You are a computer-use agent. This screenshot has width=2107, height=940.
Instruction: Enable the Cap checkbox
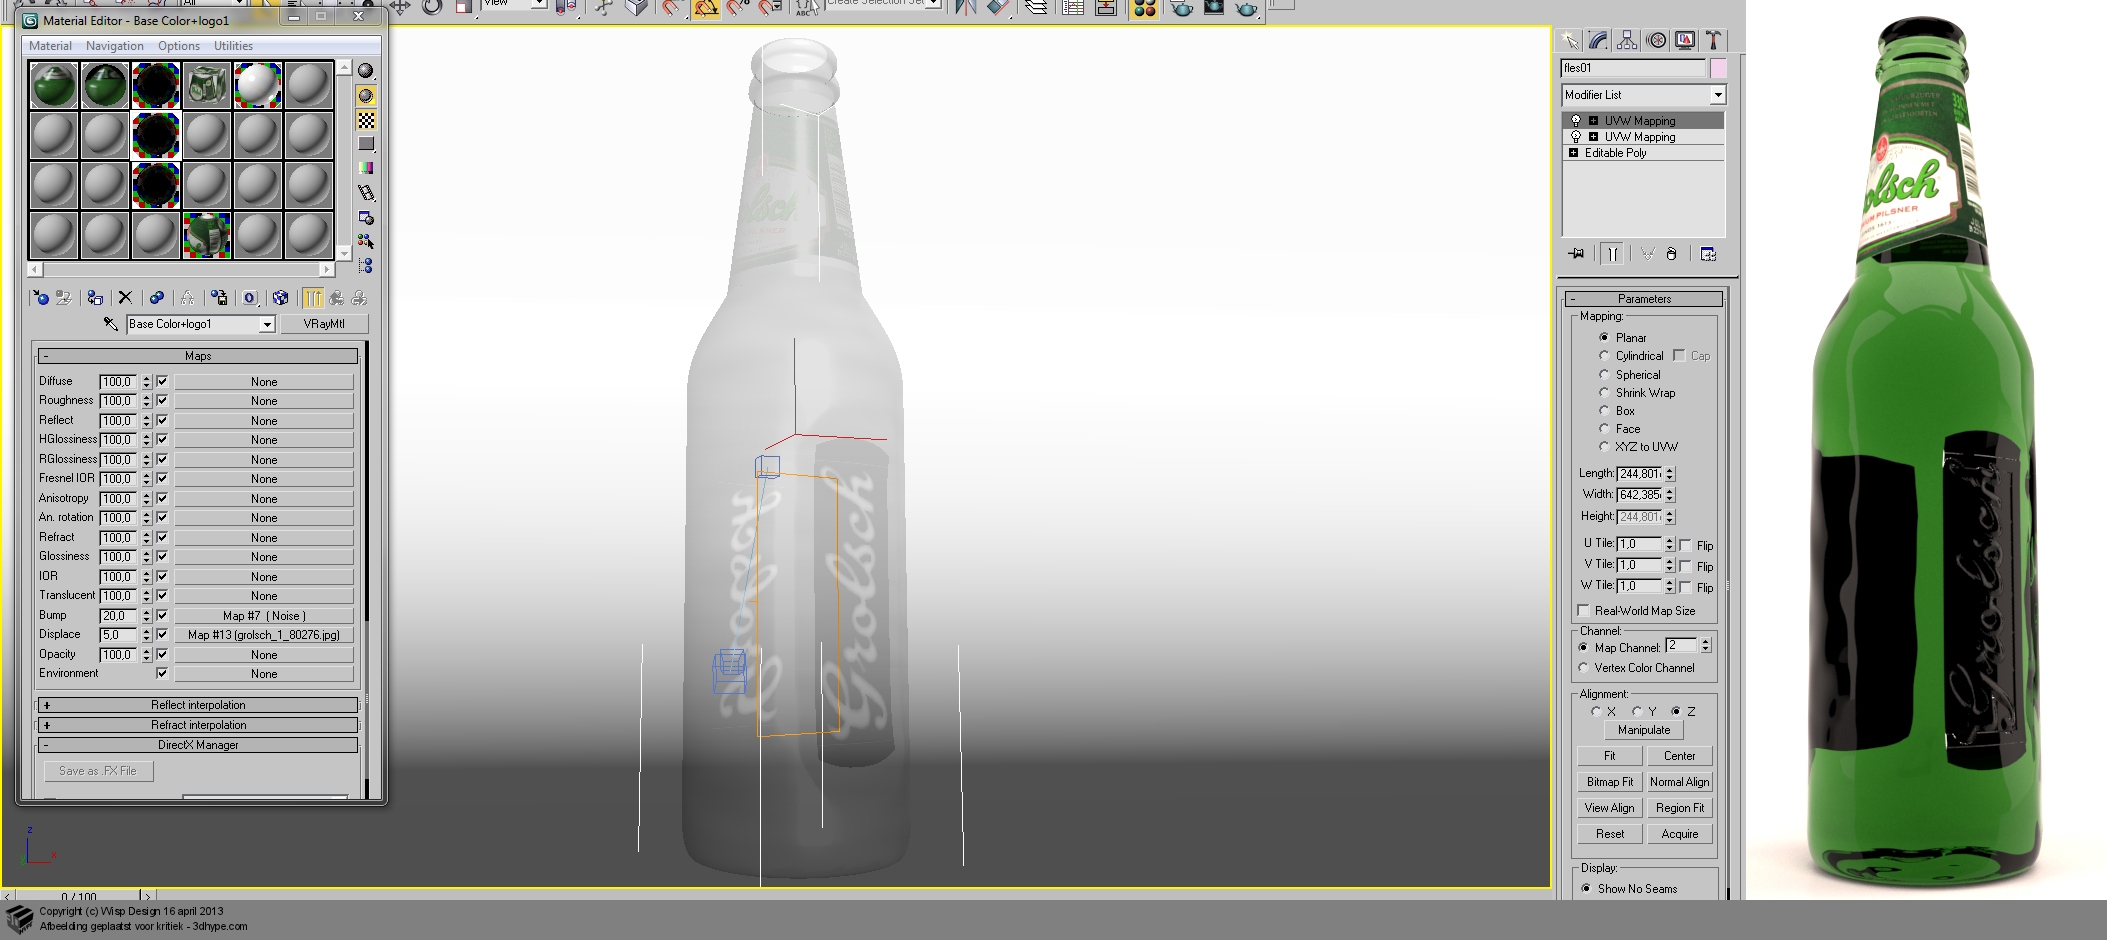click(x=1679, y=355)
